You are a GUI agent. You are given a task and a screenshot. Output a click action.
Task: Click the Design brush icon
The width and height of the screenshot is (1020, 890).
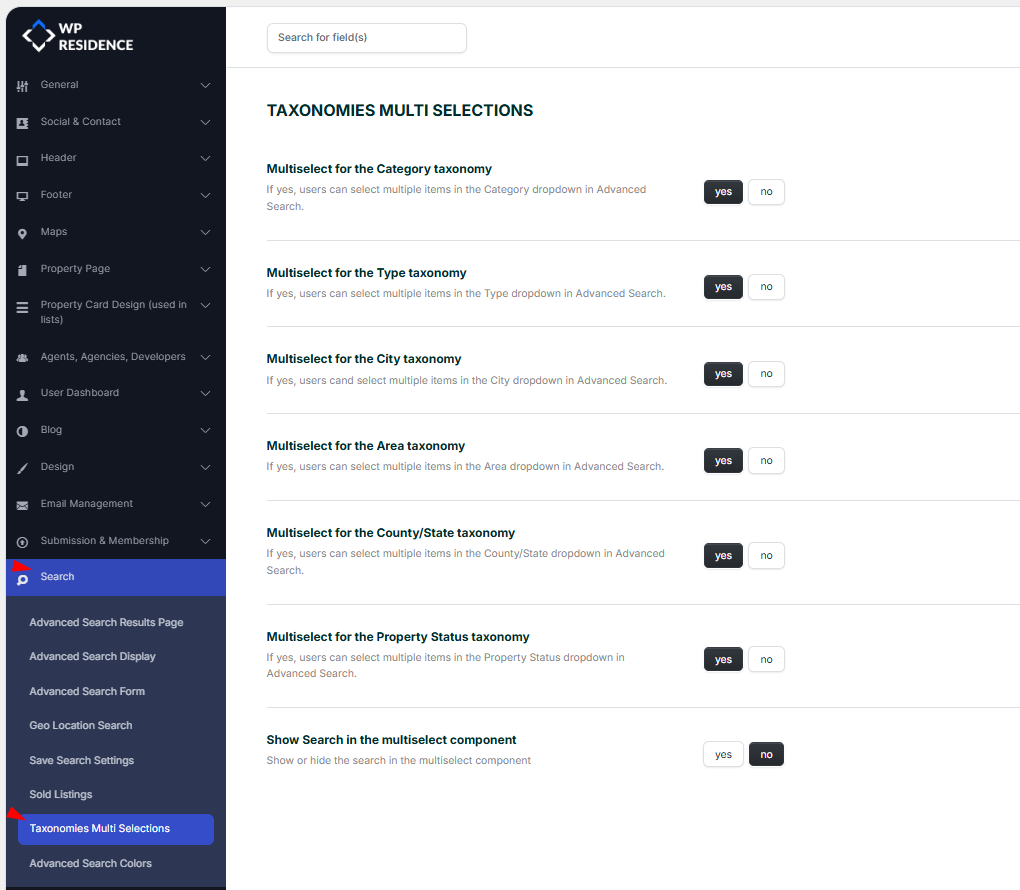pos(22,468)
